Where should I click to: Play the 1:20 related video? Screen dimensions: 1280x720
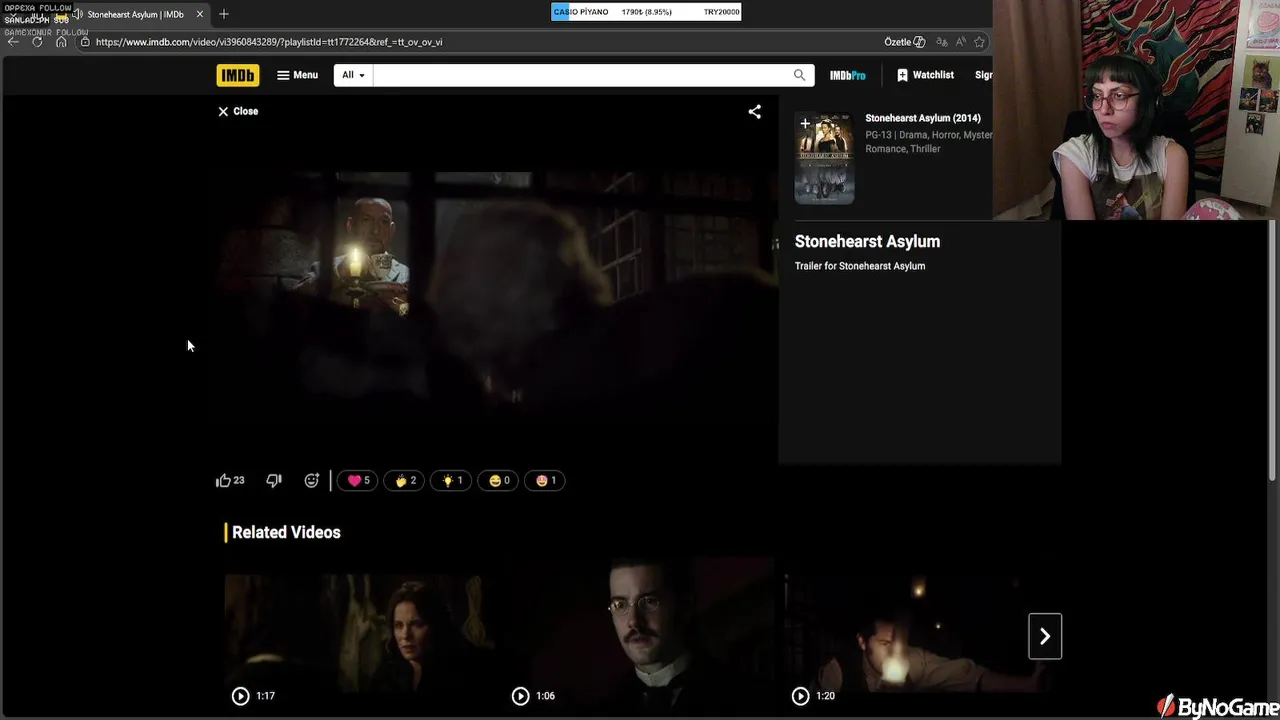click(920, 636)
